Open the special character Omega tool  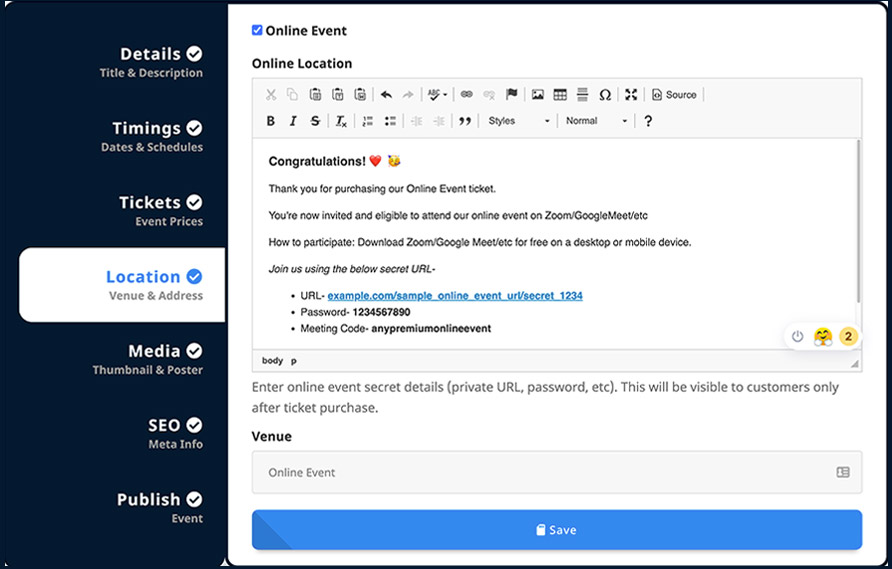605,94
